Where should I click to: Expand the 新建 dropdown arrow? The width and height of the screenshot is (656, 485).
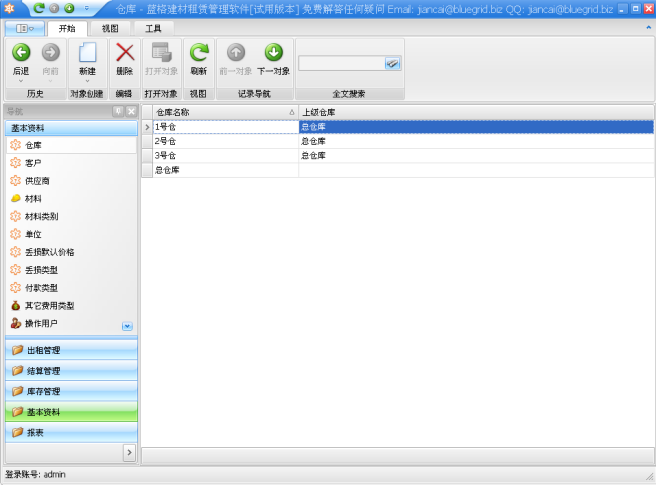(x=87, y=81)
